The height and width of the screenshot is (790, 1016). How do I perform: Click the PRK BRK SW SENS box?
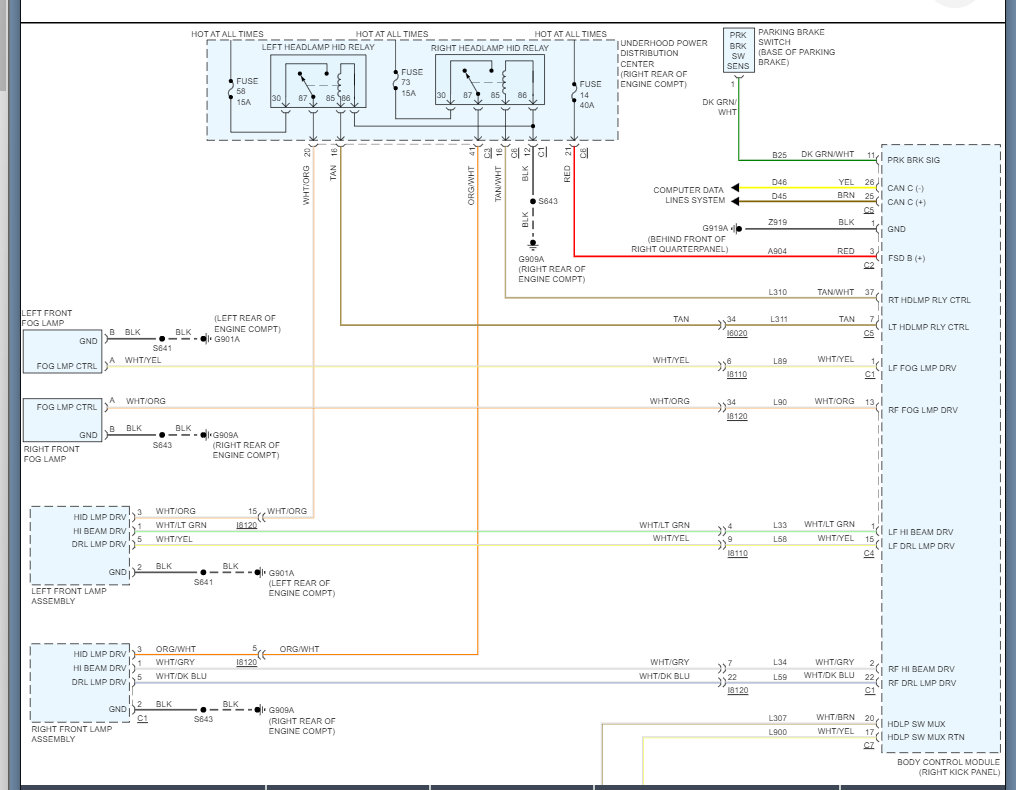738,50
